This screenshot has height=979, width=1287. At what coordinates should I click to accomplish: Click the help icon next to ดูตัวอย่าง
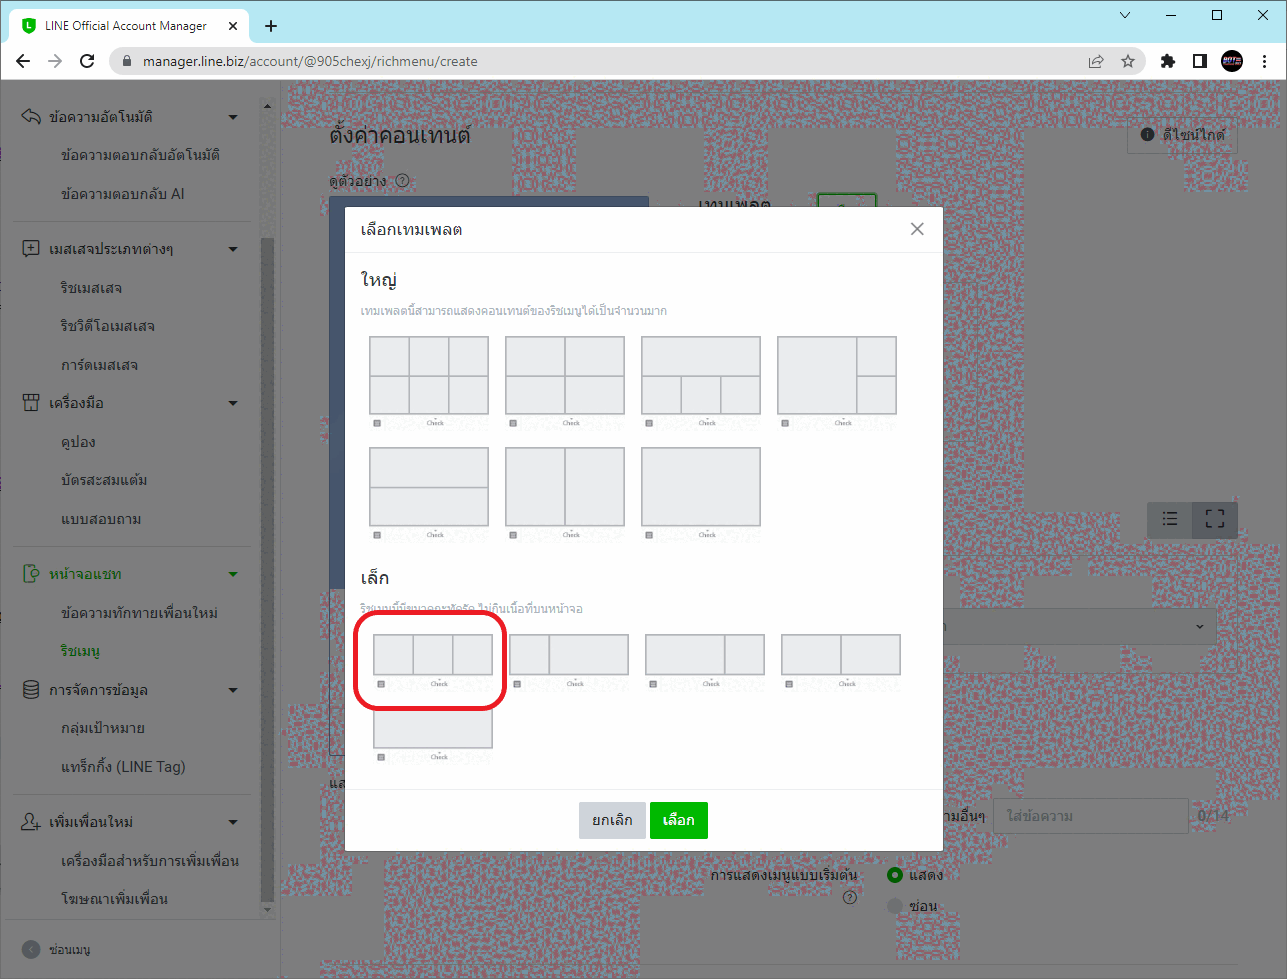pyautogui.click(x=402, y=181)
